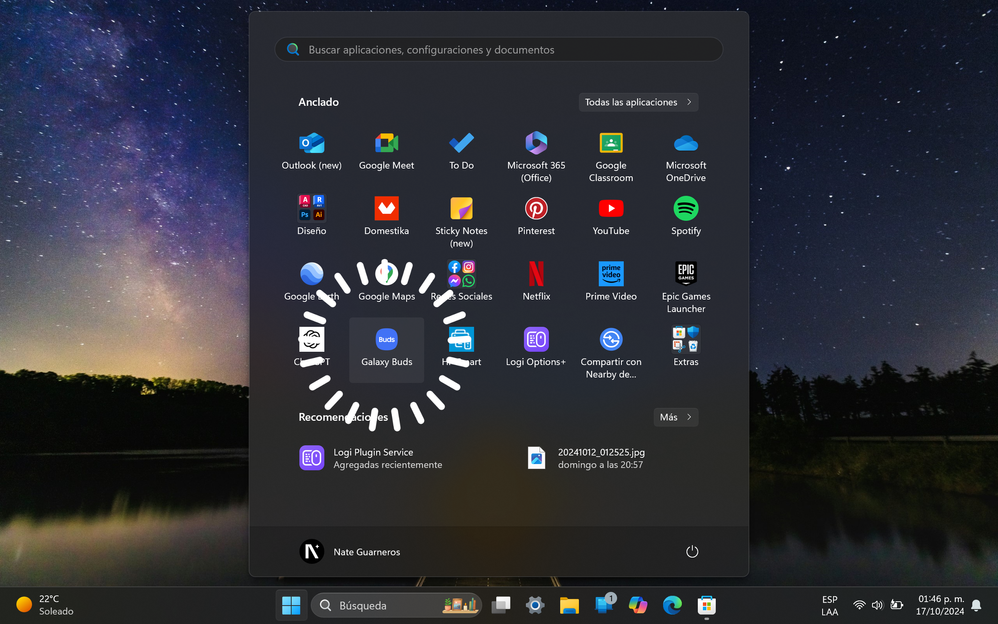The image size is (998, 624).
Task: Open File Explorer from the taskbar
Action: click(569, 605)
